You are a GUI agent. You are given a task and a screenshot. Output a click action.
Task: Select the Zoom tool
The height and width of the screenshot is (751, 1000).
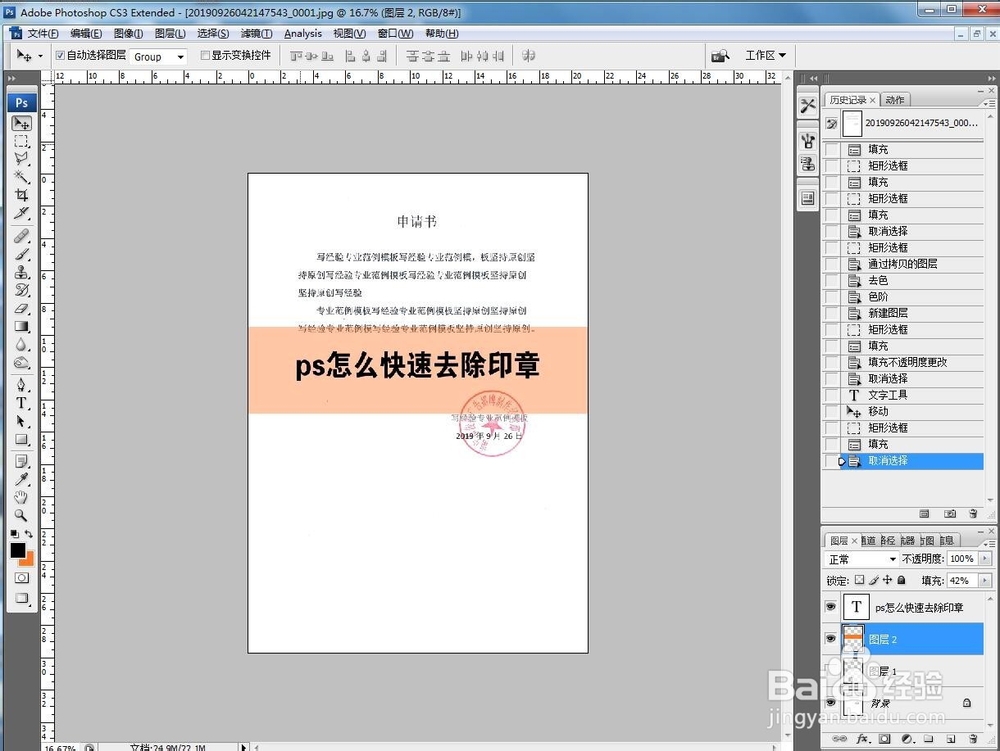[x=22, y=514]
